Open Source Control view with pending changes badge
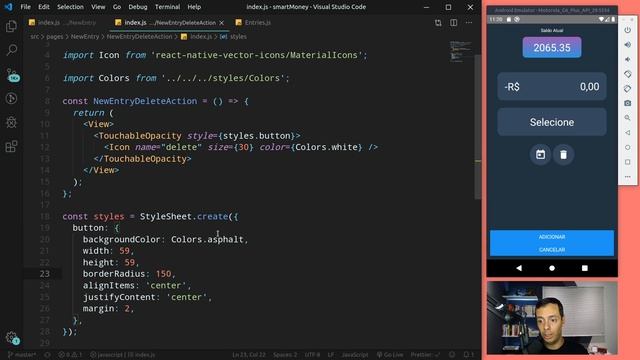The image size is (640, 360). click(12, 75)
